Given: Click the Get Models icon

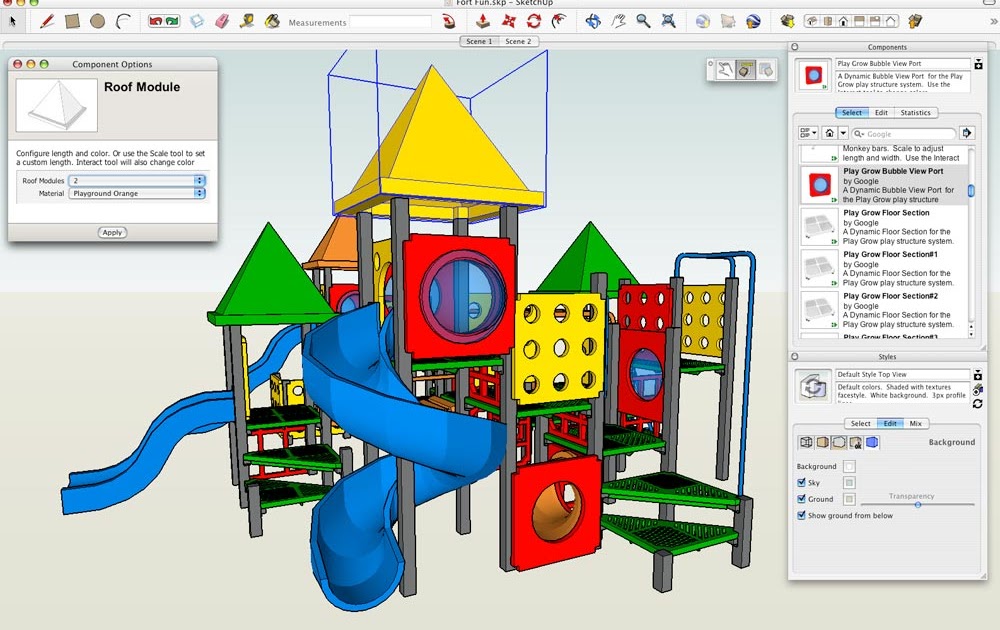Looking at the screenshot, I should pos(788,22).
